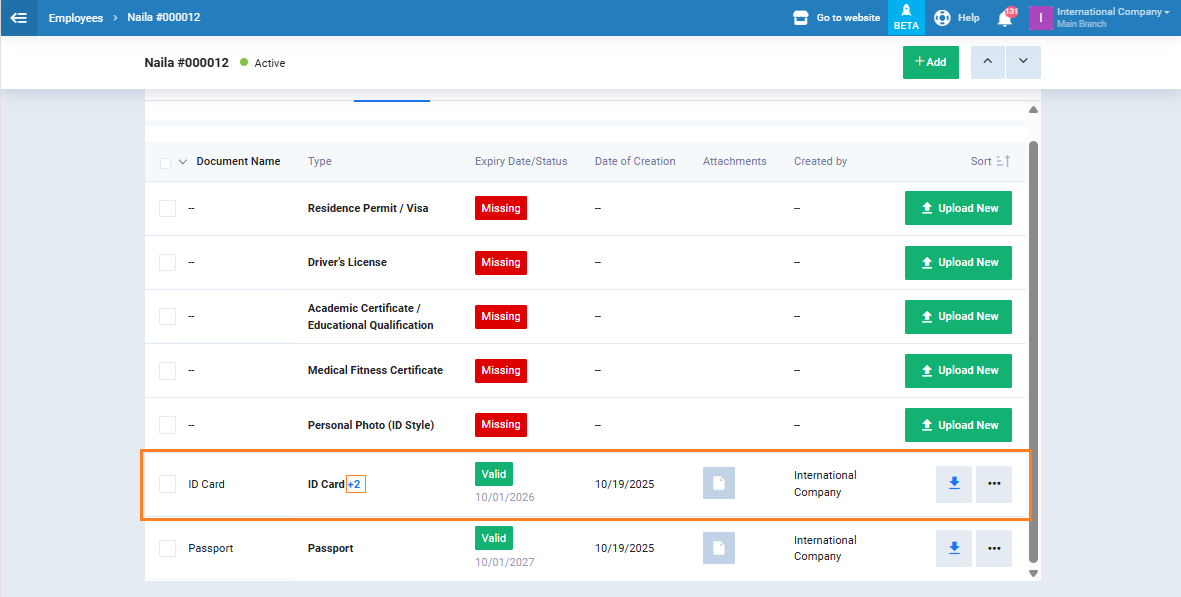Click the back arrow menu icon
This screenshot has height=597, width=1181.
point(18,18)
